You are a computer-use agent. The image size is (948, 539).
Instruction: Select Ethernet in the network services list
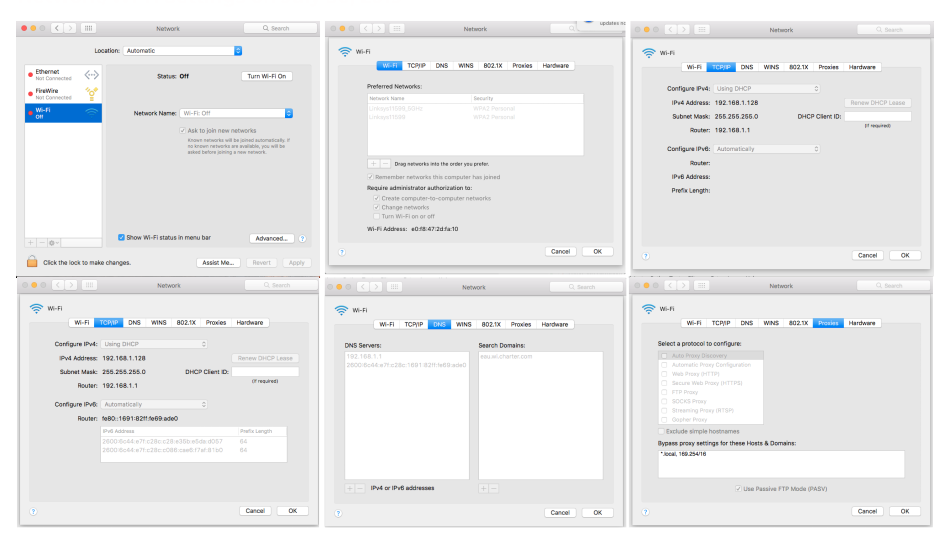50,75
